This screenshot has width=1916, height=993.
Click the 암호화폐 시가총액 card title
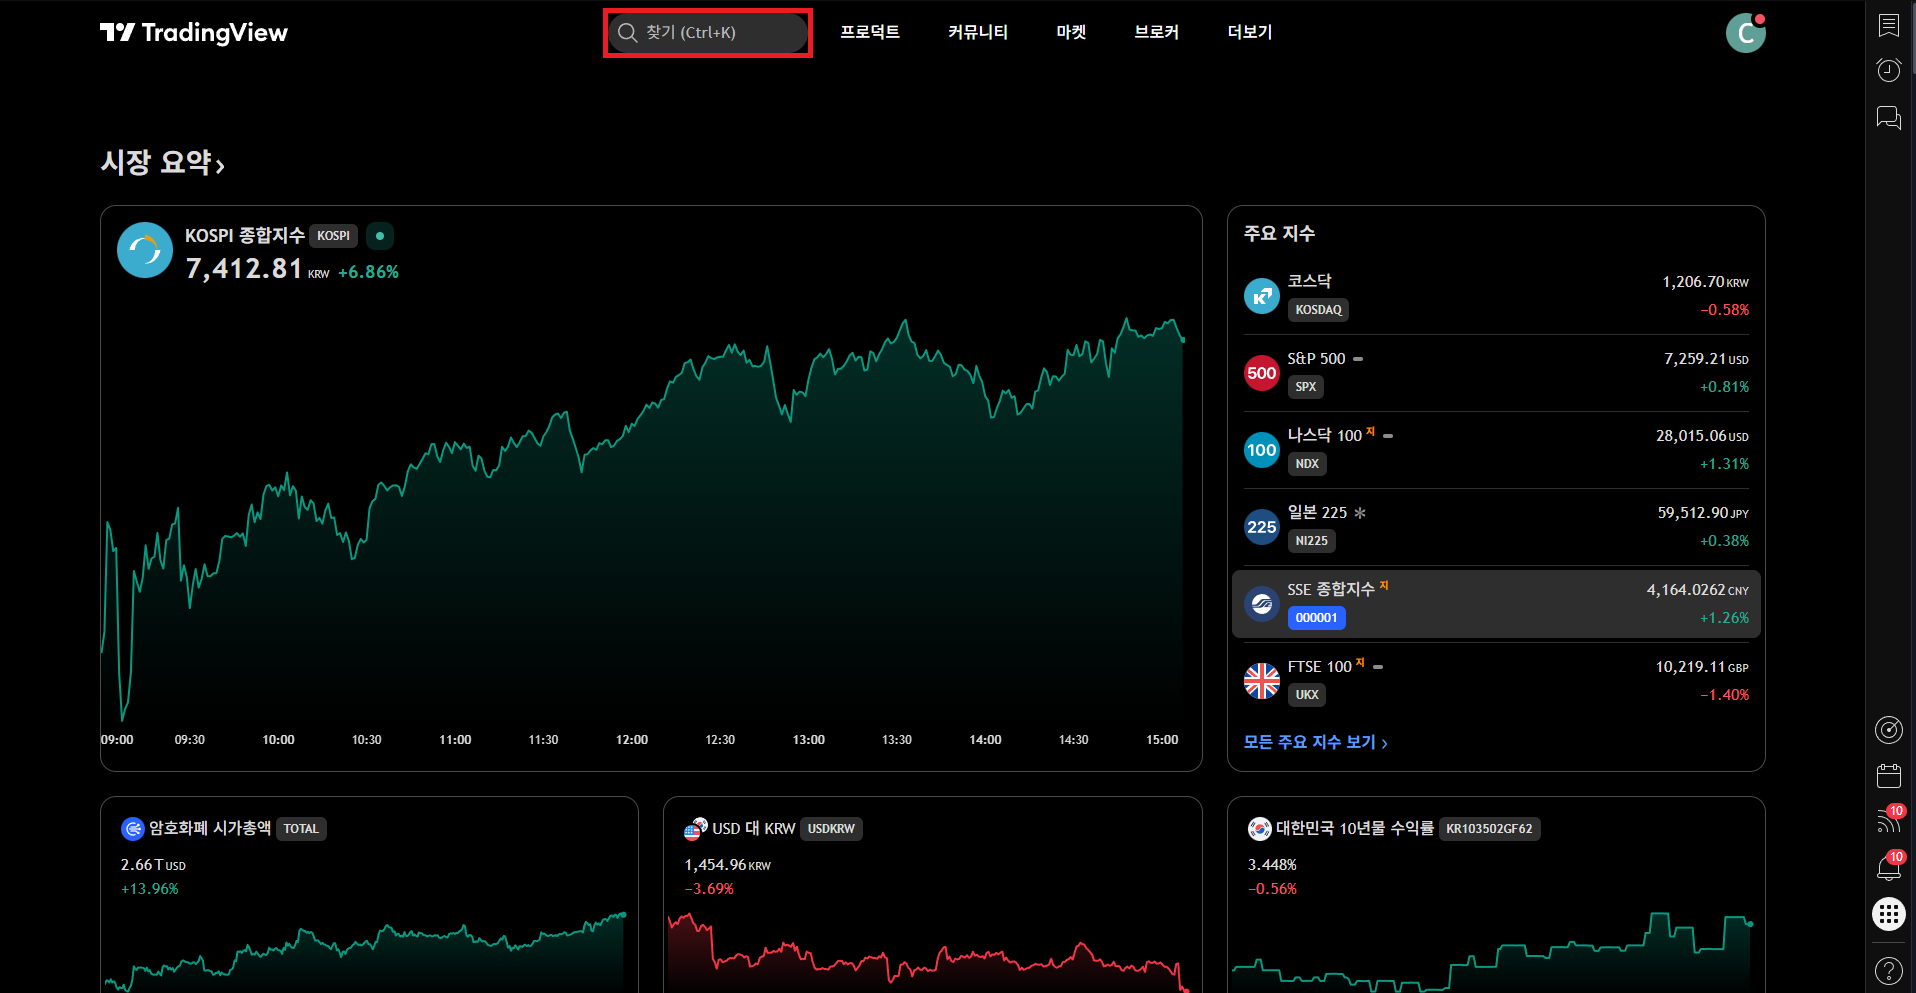coord(210,828)
